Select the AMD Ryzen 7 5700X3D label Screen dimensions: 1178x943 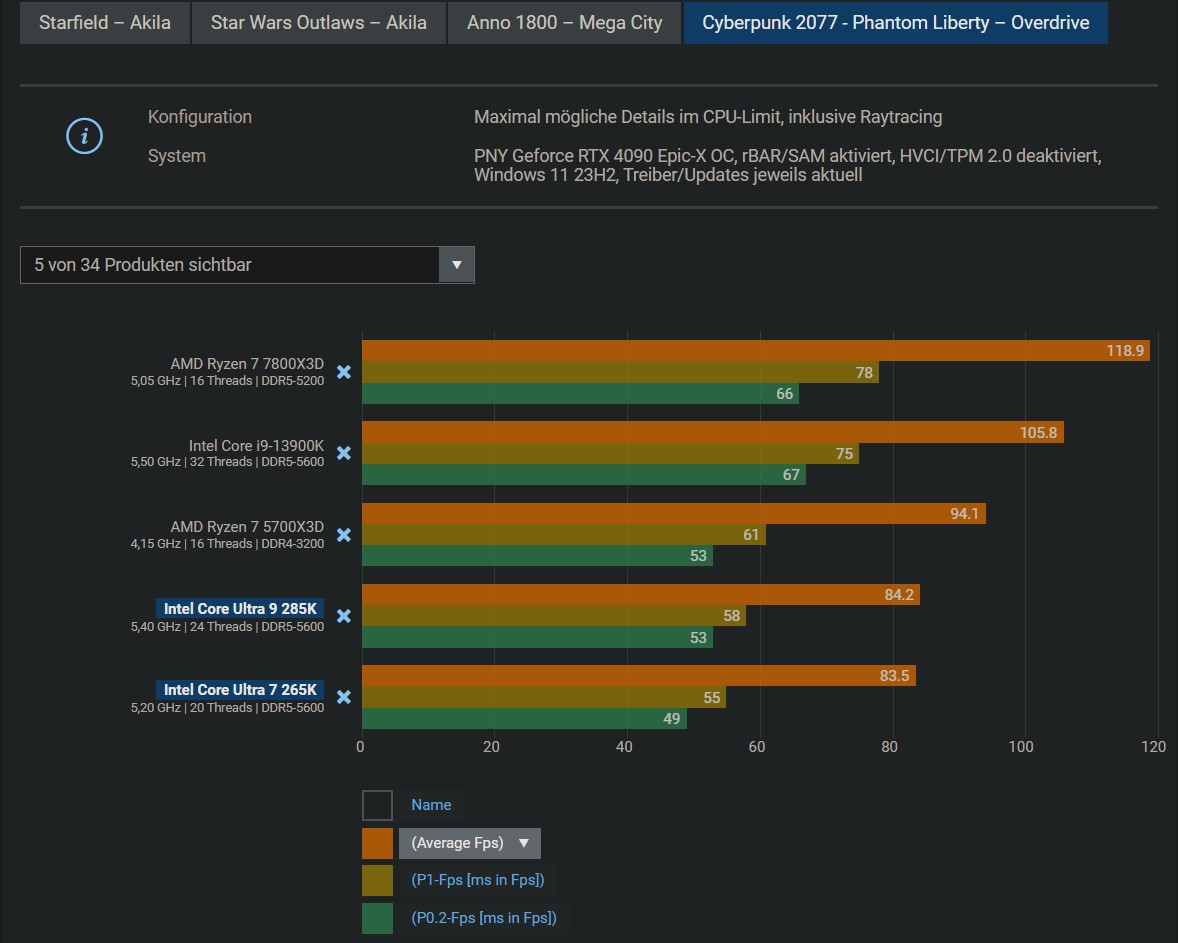click(247, 527)
